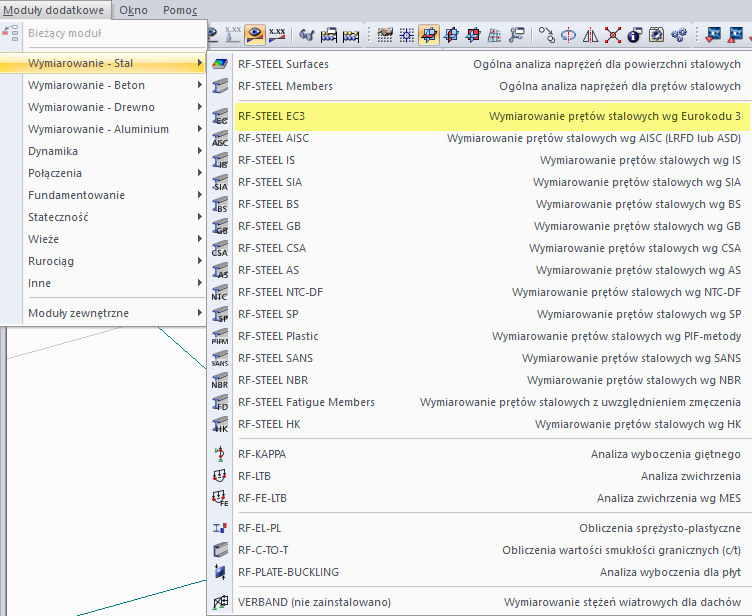Click the mirror triangles toolbar icon
Screen dimensions: 752x616
(x=590, y=35)
